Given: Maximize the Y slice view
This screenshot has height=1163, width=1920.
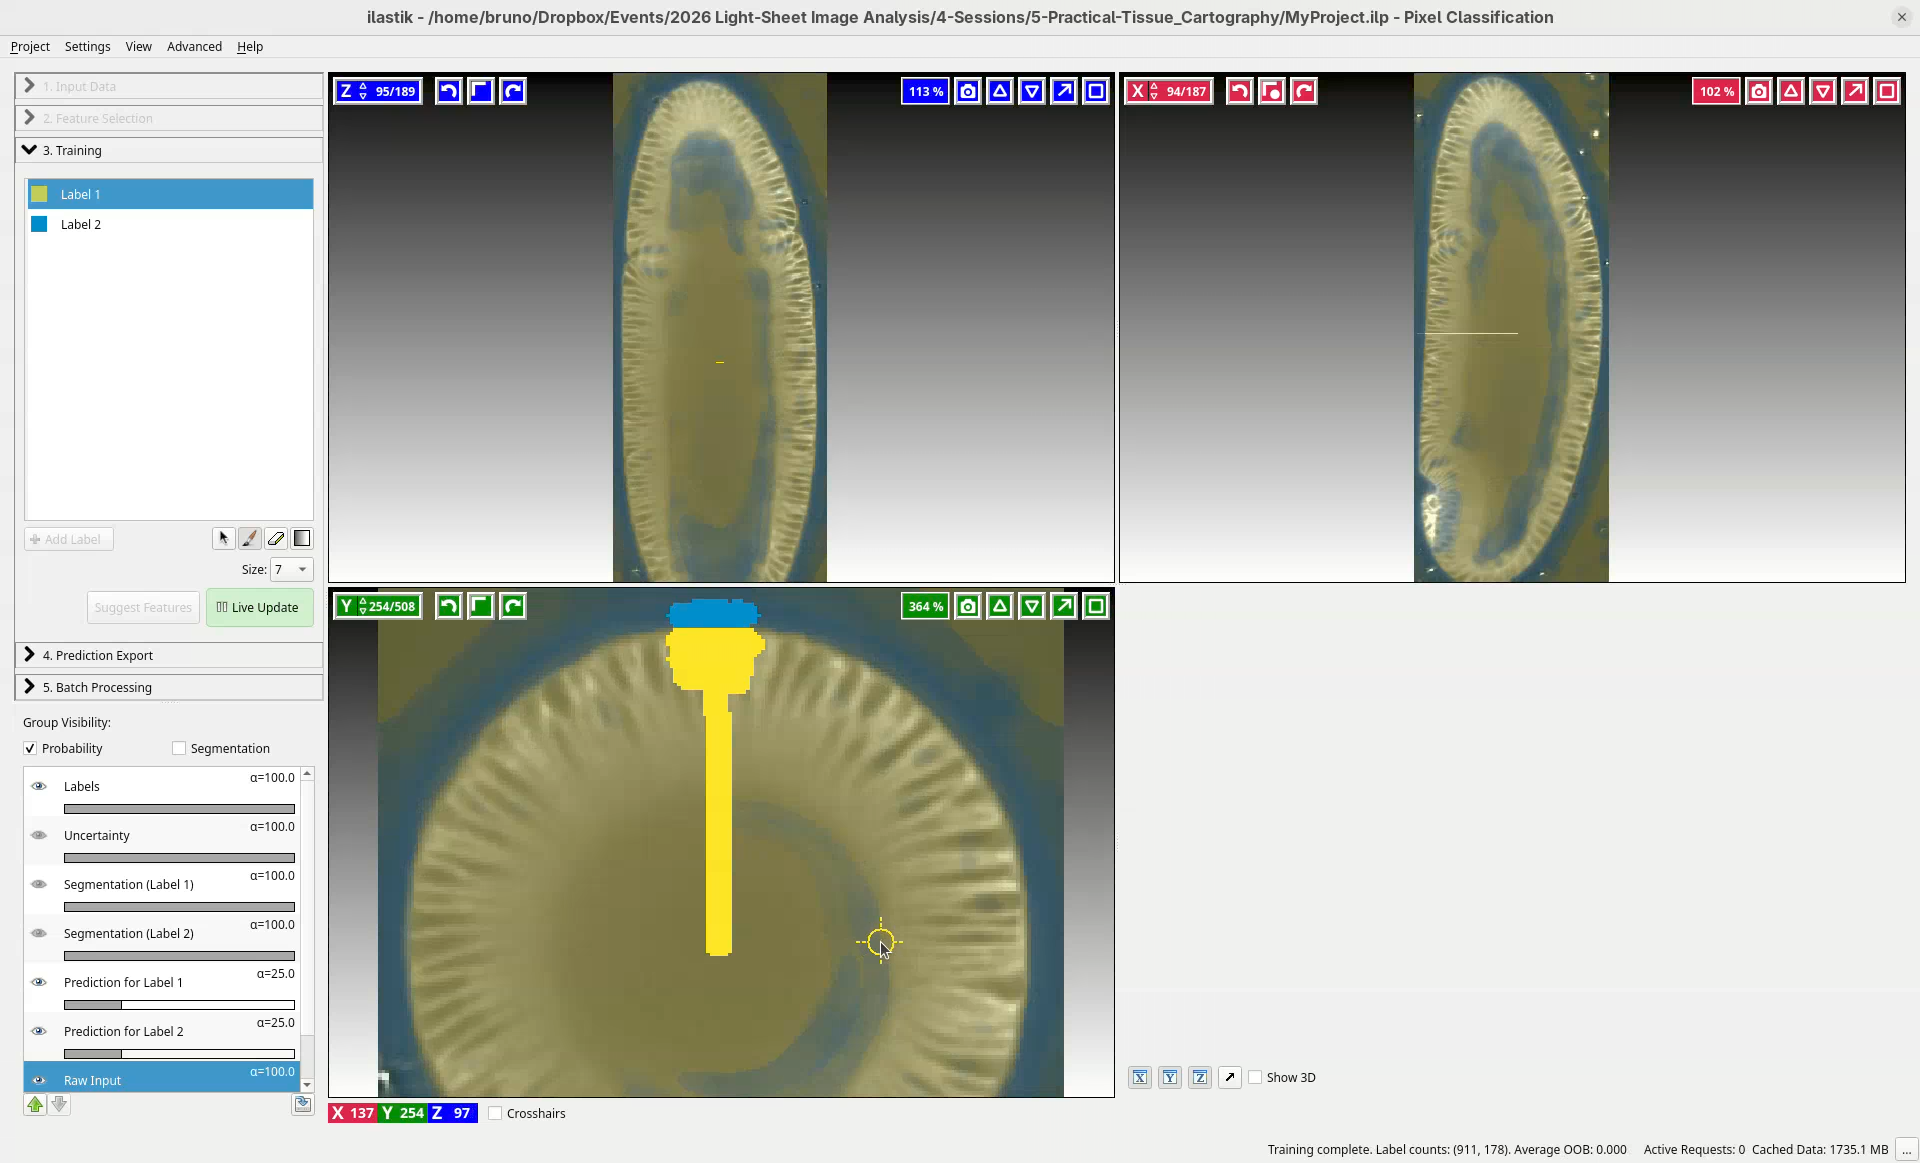Looking at the screenshot, I should coord(1096,606).
